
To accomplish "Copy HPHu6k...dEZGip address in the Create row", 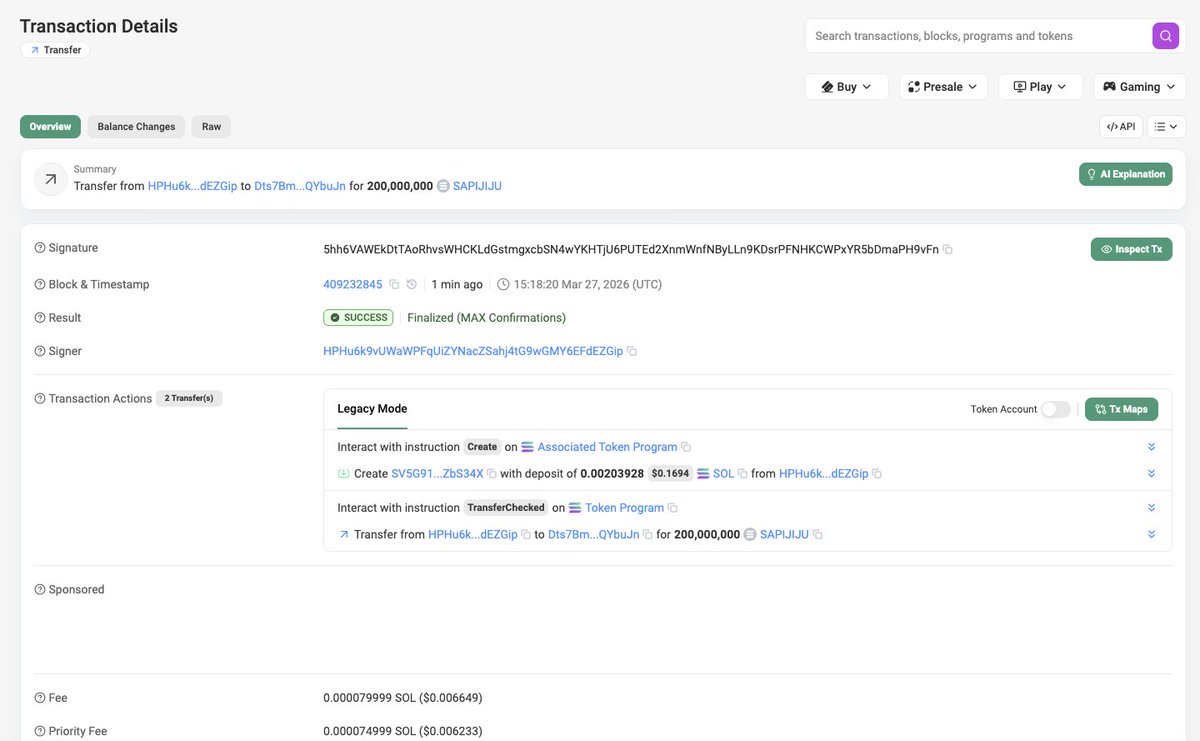I will click(877, 474).
